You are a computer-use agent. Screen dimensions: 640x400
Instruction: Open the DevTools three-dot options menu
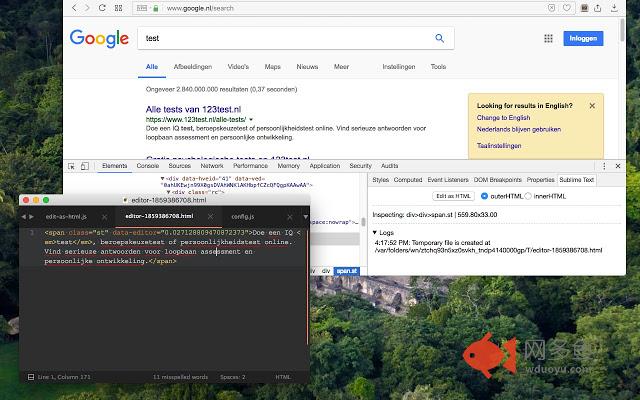click(604, 166)
